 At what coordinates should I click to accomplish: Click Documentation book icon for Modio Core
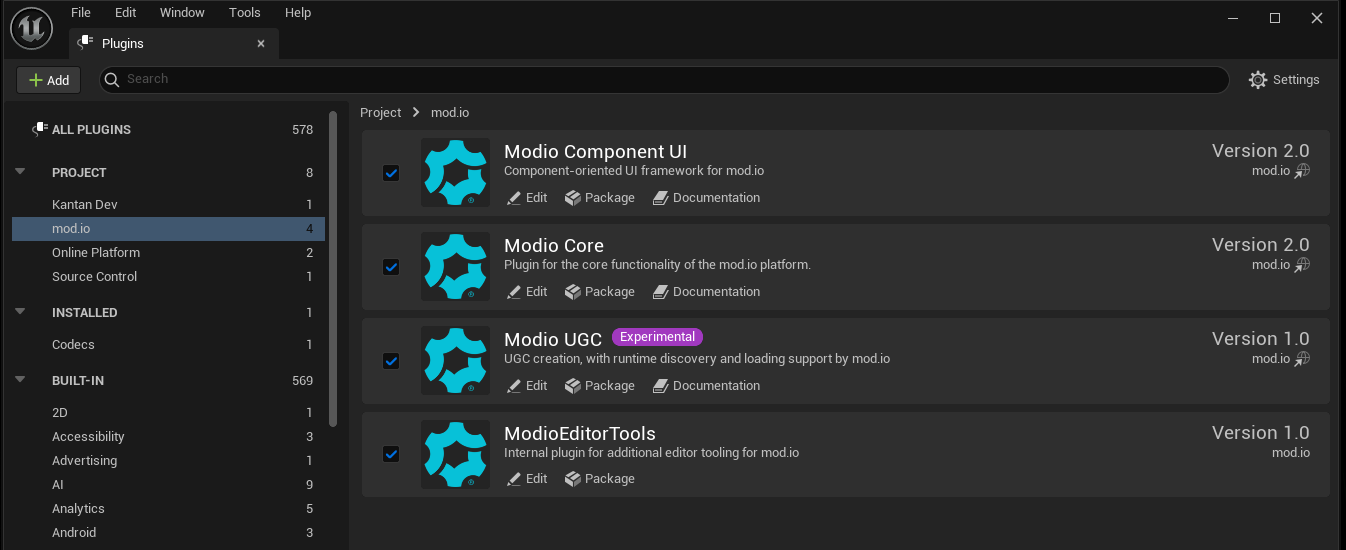coord(660,292)
